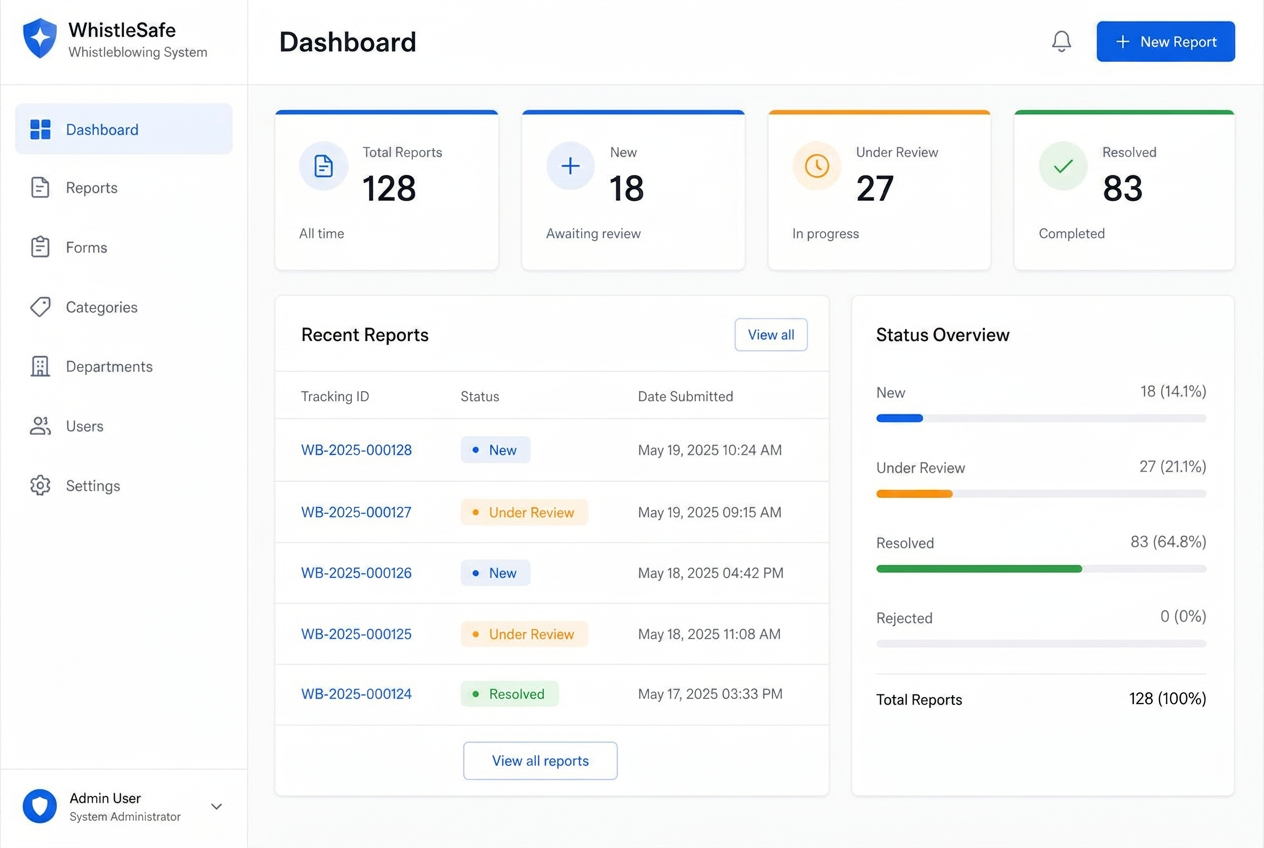Create a New Report
The image size is (1264, 848).
coord(1165,41)
